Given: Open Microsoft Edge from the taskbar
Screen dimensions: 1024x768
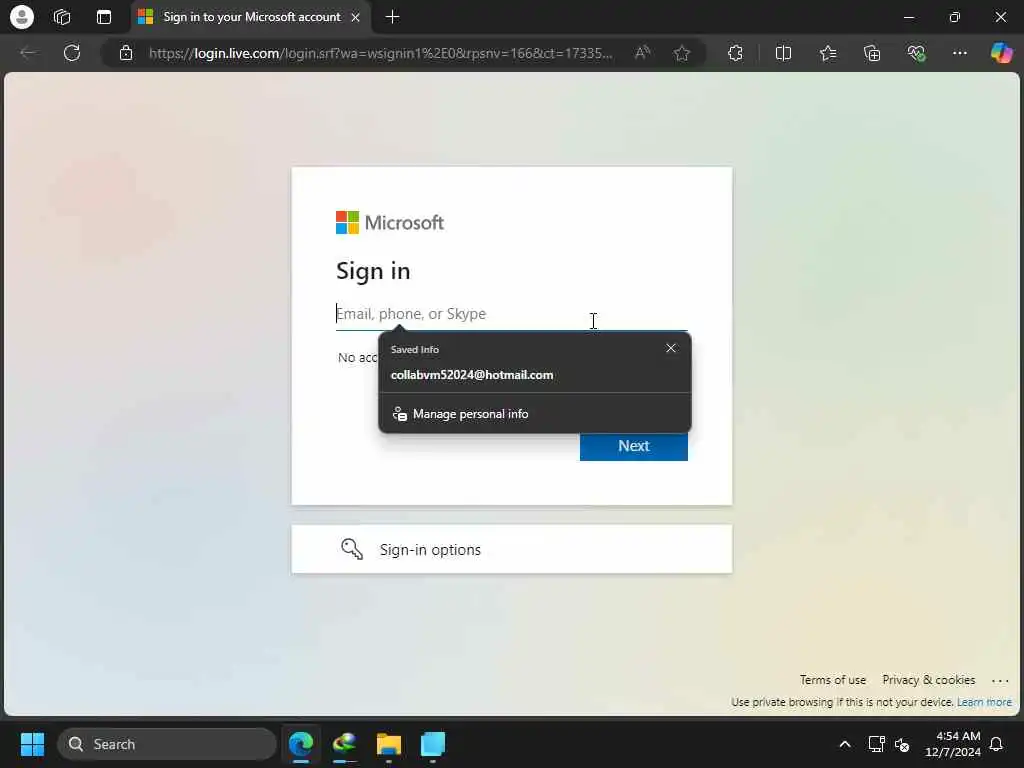Looking at the screenshot, I should click(x=301, y=744).
